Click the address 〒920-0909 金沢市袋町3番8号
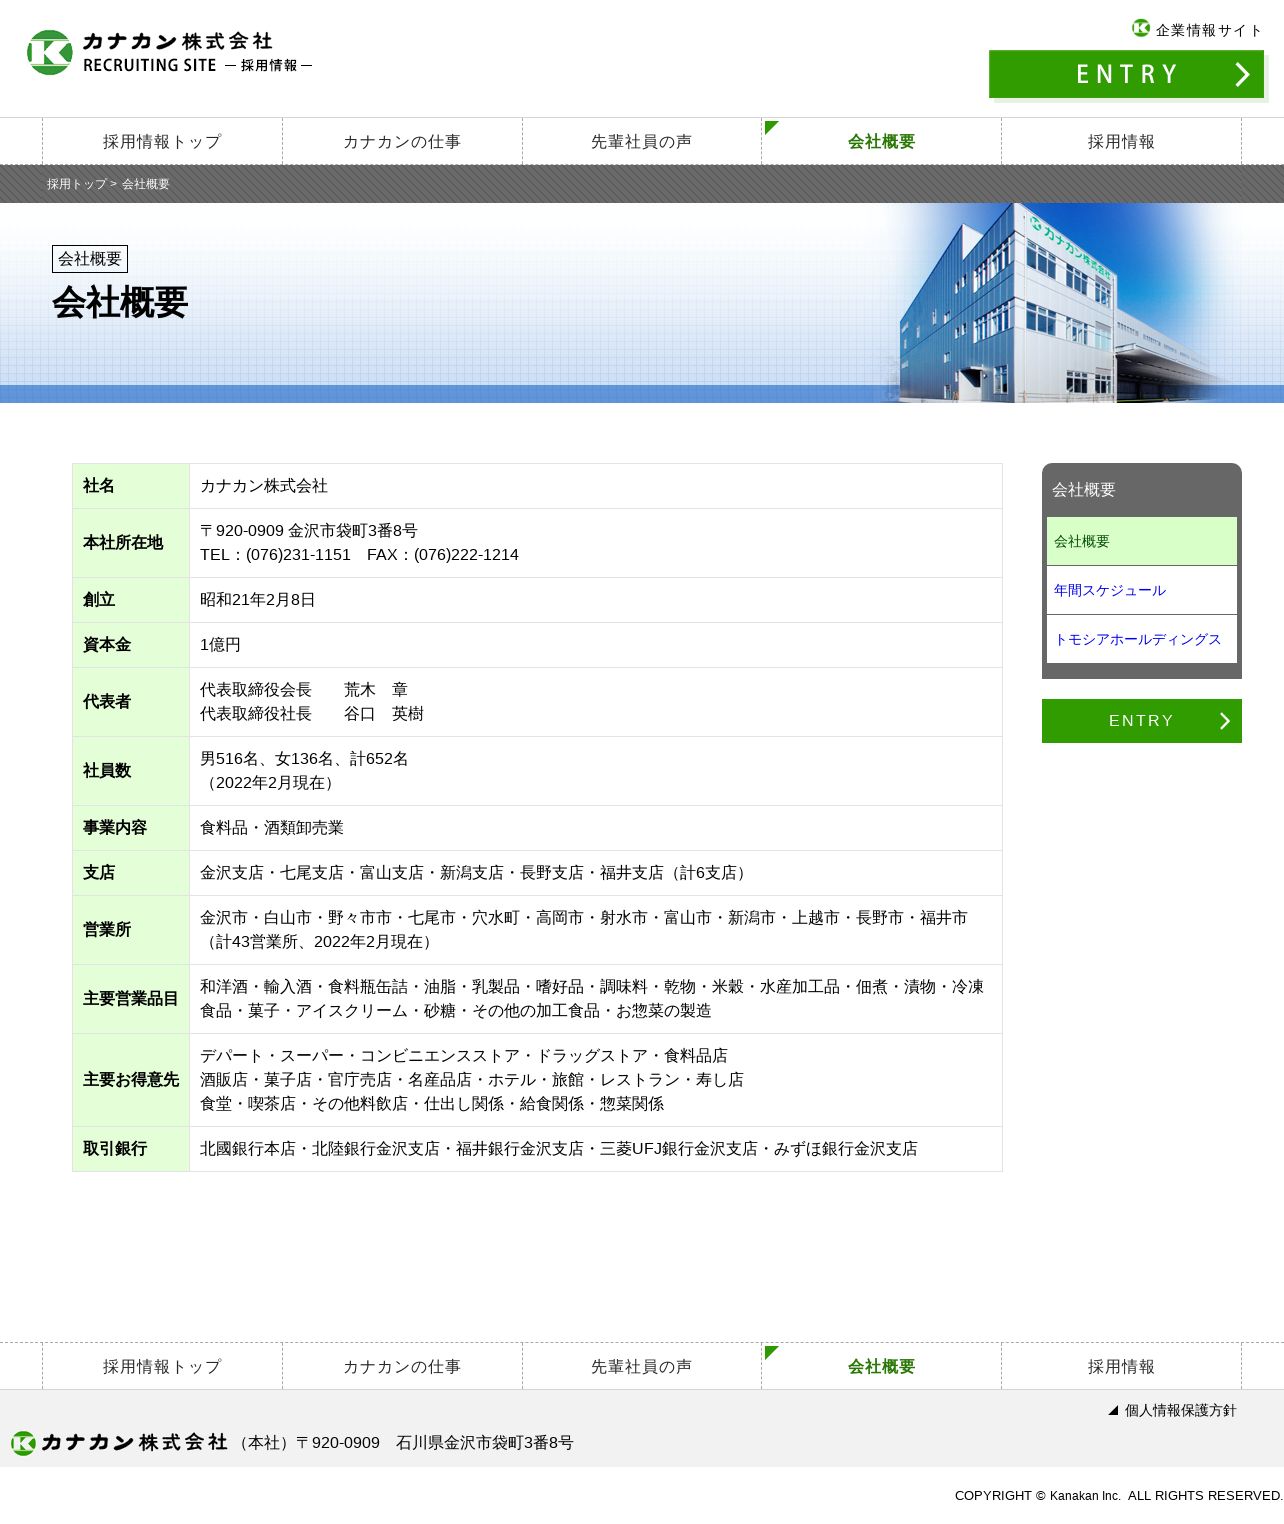Image resolution: width=1284 pixels, height=1524 pixels. coord(309,531)
